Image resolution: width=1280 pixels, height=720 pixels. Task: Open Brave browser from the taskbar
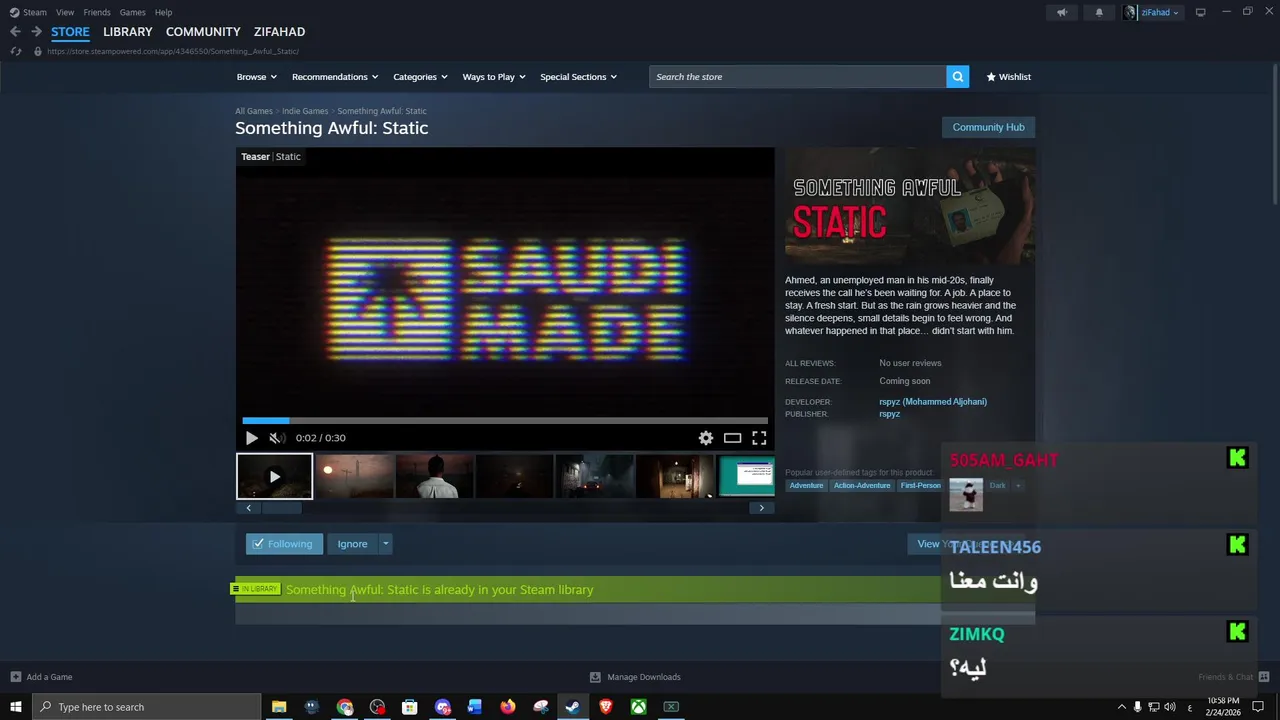pos(605,707)
